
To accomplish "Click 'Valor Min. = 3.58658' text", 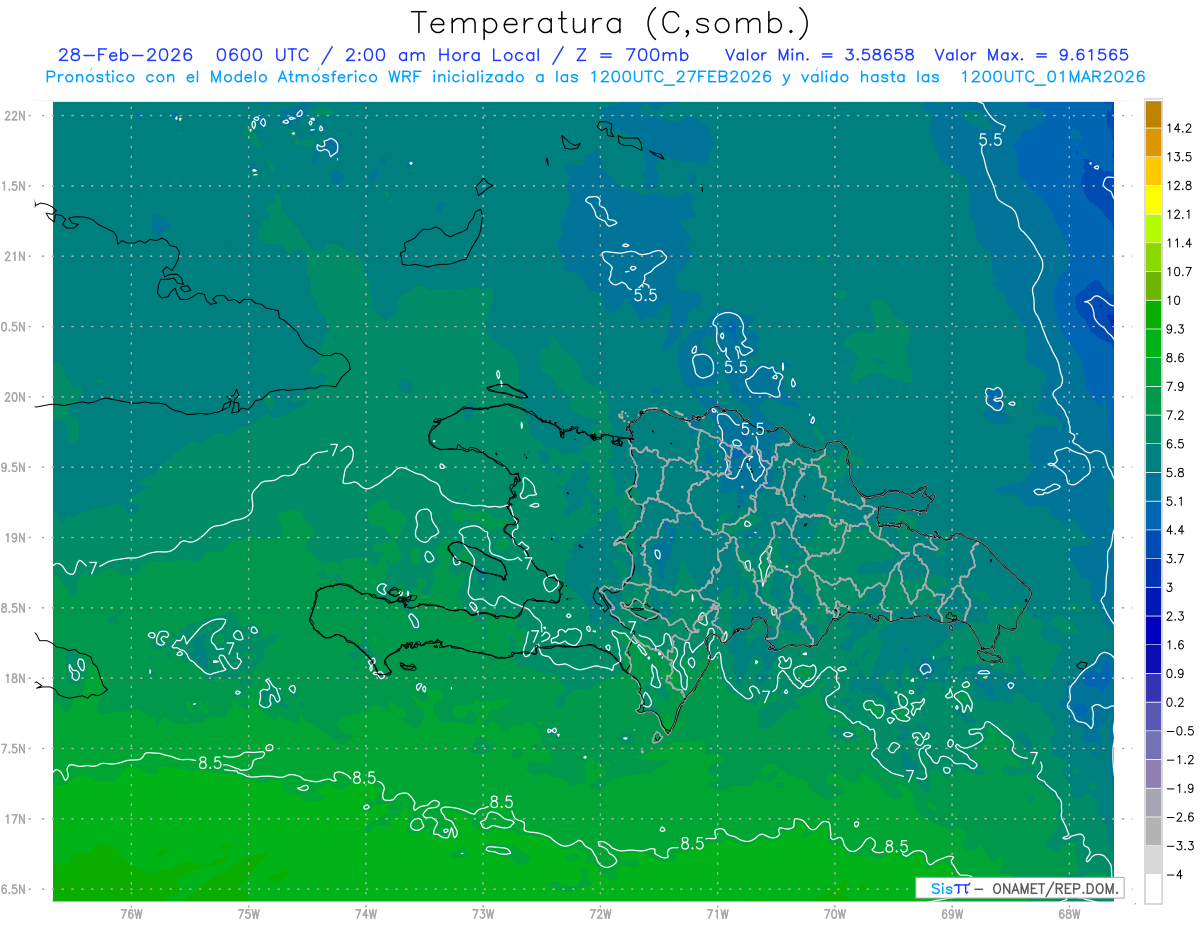I will (x=820, y=55).
